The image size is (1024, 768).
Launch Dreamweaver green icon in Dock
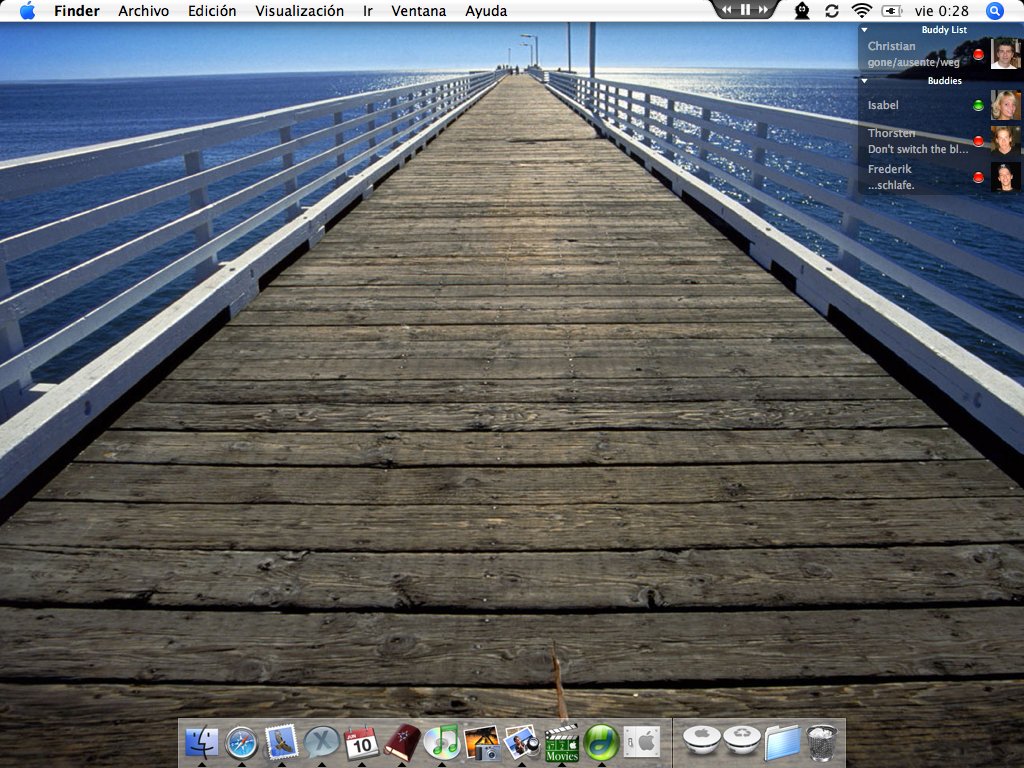[x=601, y=742]
